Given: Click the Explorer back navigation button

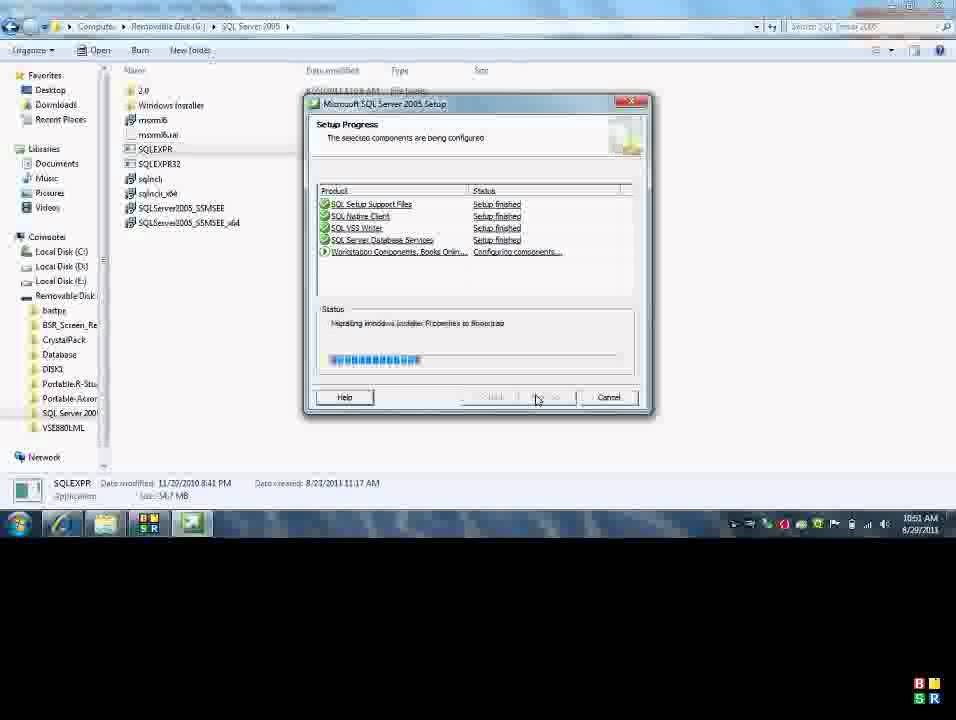Looking at the screenshot, I should pyautogui.click(x=10, y=27).
